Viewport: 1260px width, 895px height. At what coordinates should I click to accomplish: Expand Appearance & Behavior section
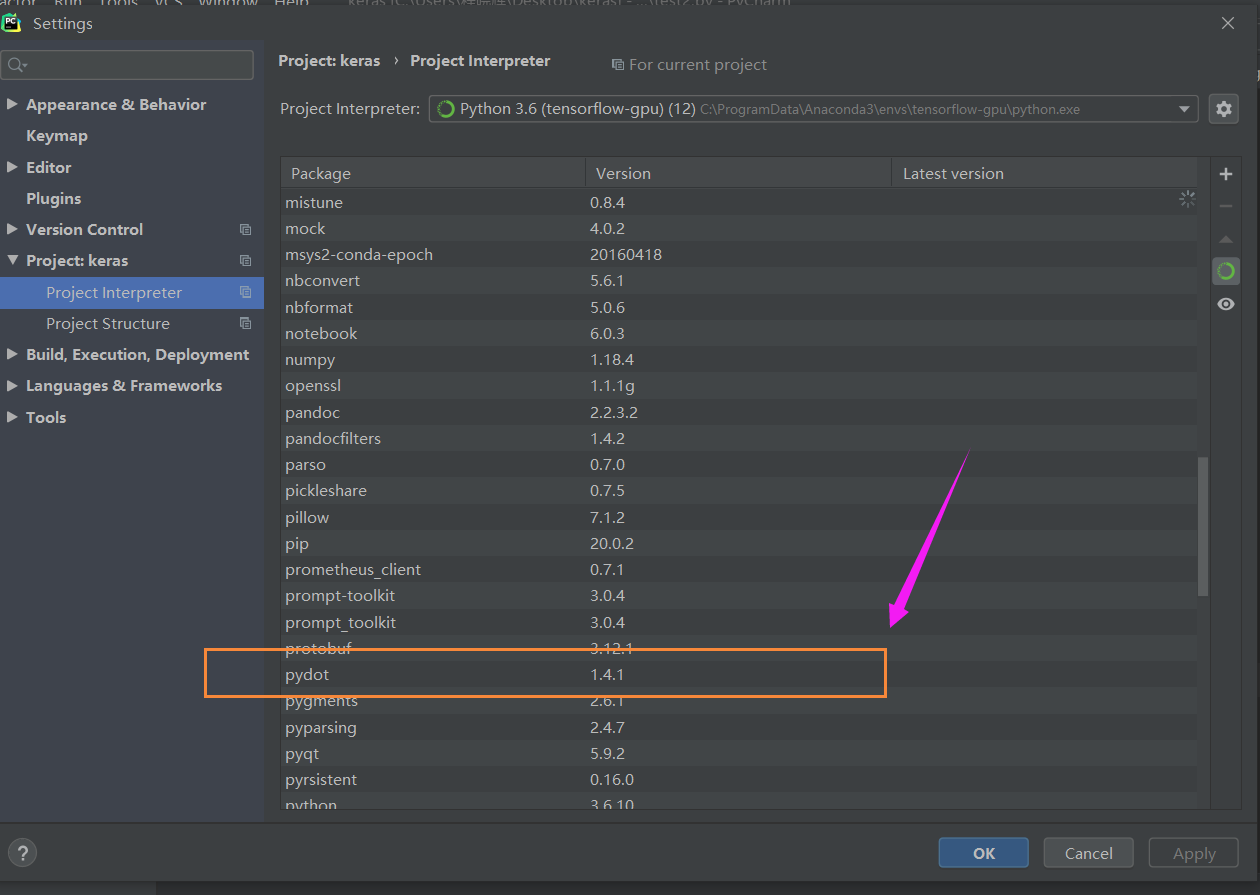(x=12, y=104)
